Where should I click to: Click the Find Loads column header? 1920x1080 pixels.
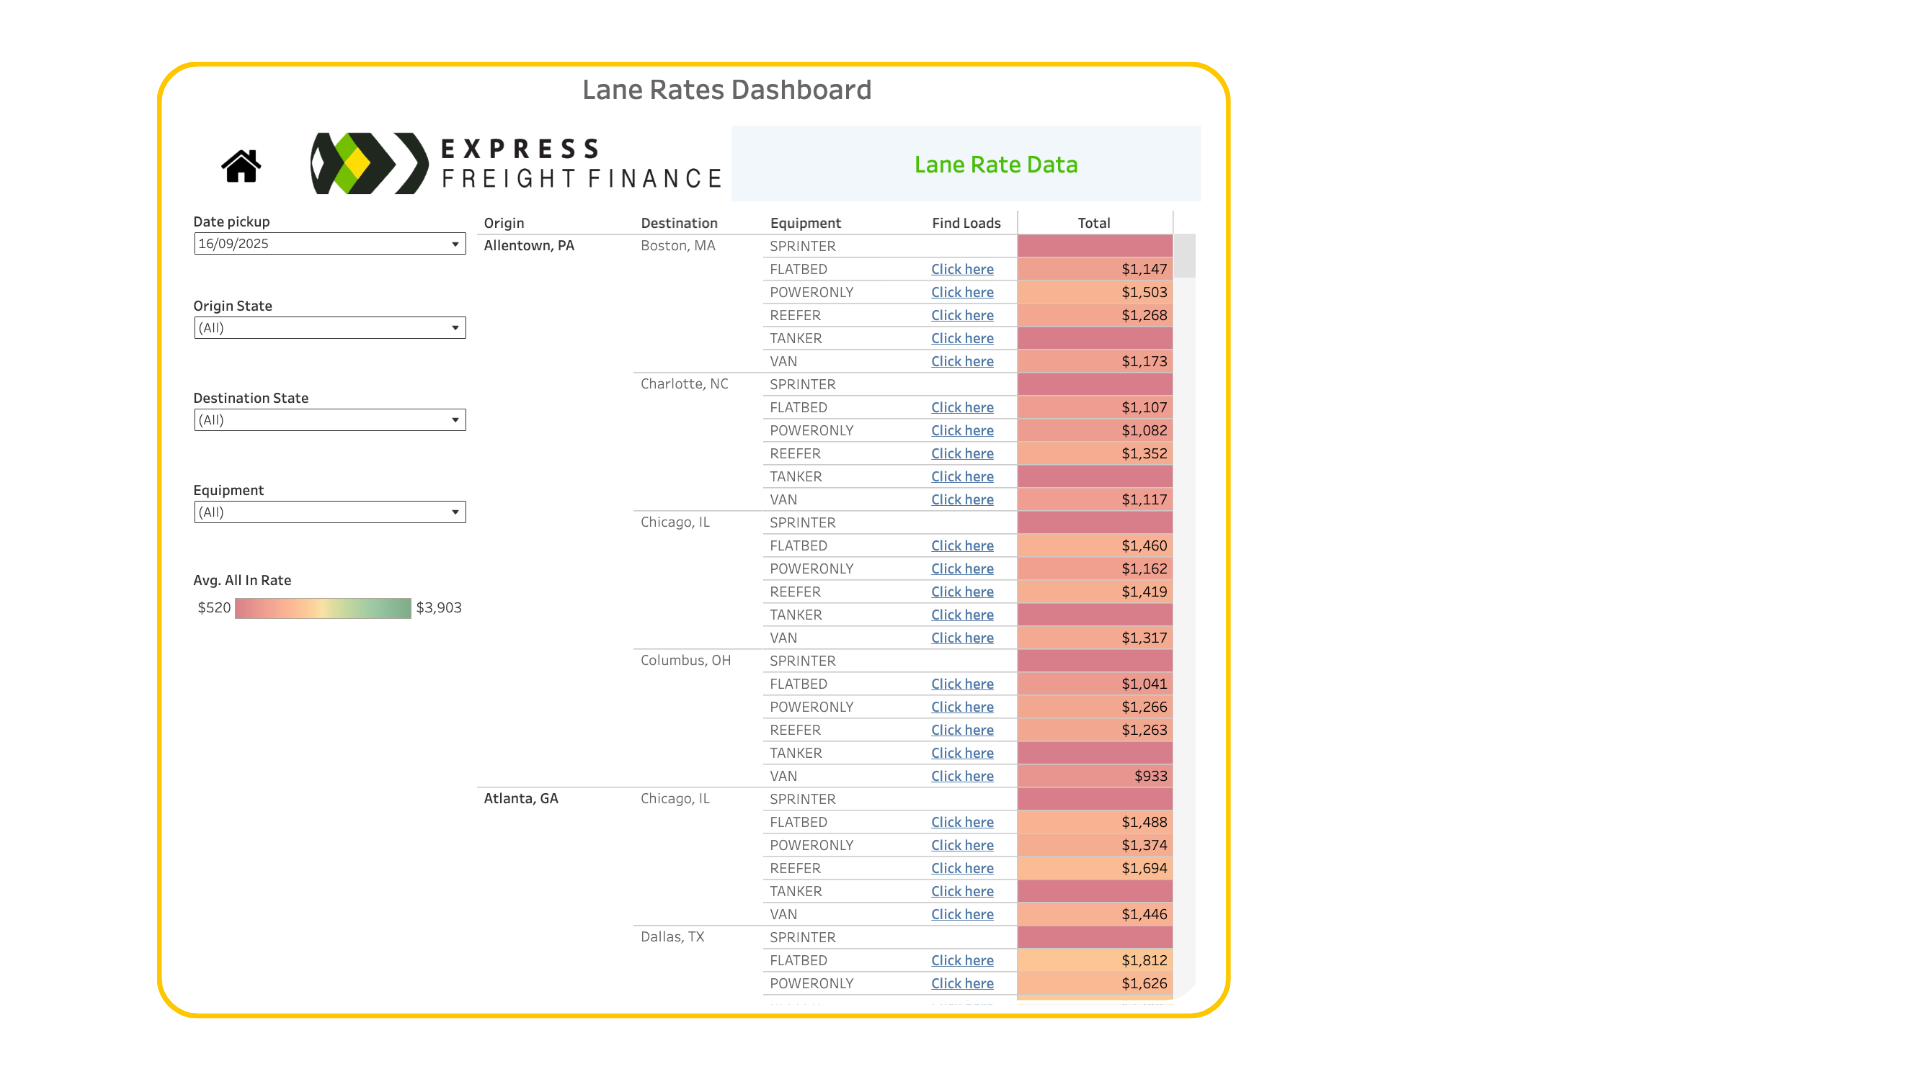pyautogui.click(x=966, y=223)
